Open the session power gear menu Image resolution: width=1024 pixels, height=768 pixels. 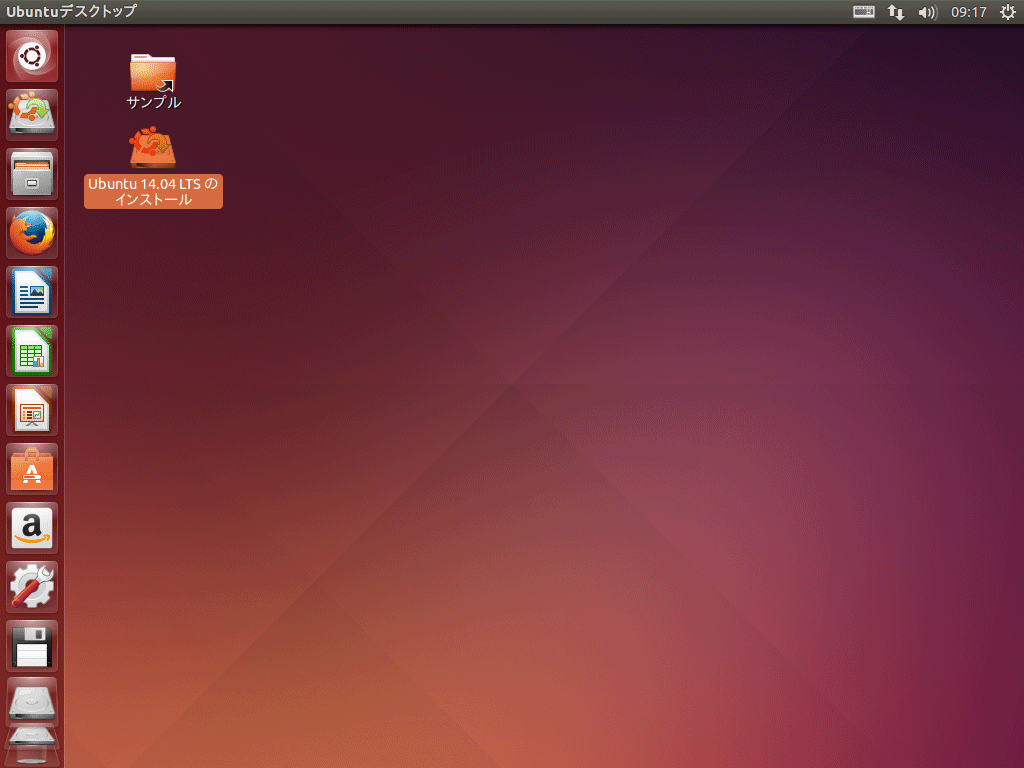point(1008,12)
